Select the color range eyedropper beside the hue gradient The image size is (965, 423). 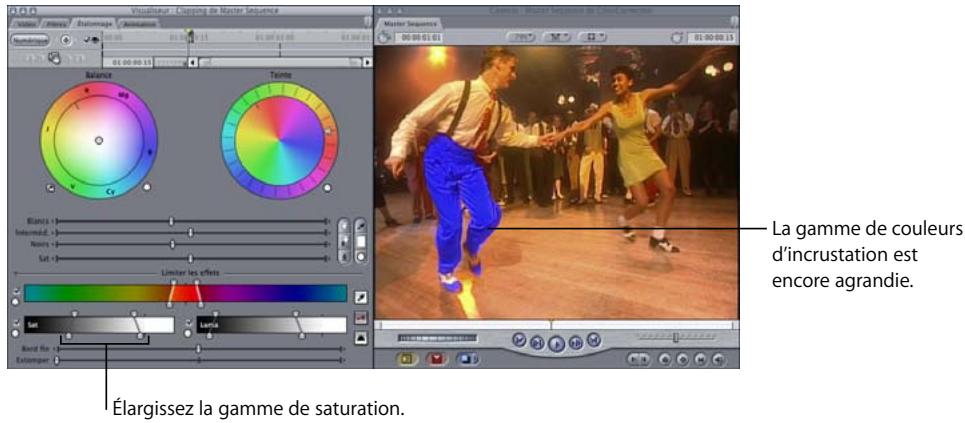[x=361, y=297]
